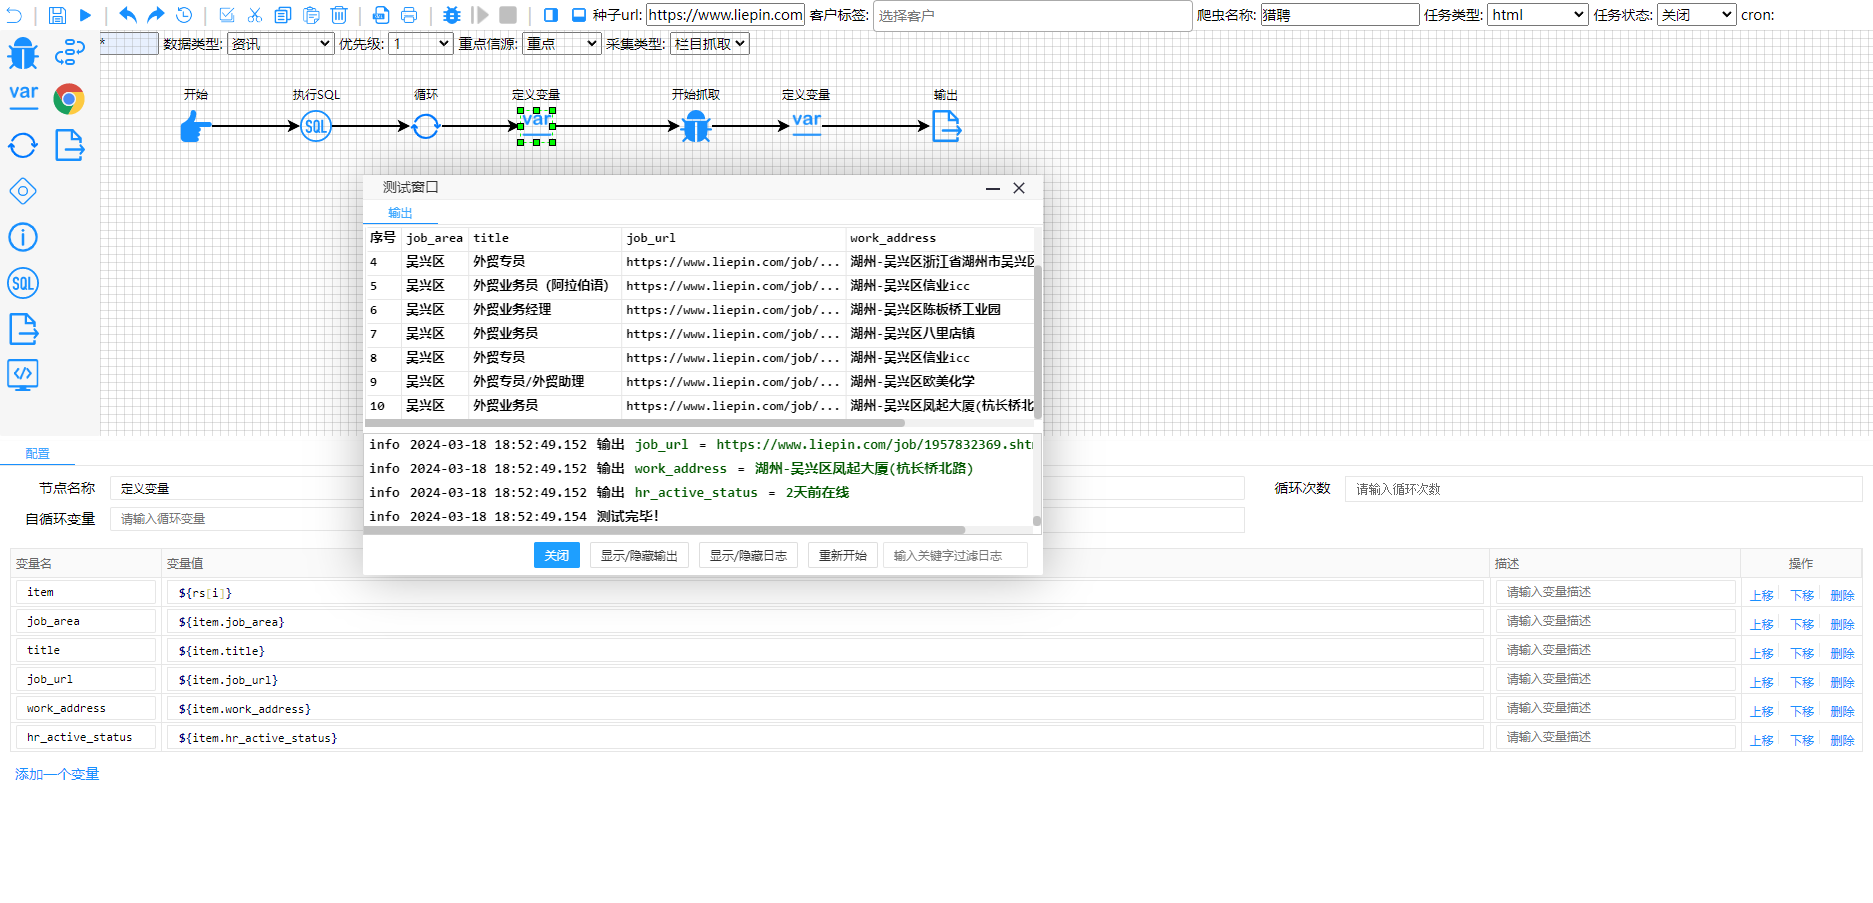Click the blue 关闭 button in test window
This screenshot has width=1873, height=903.
click(557, 556)
